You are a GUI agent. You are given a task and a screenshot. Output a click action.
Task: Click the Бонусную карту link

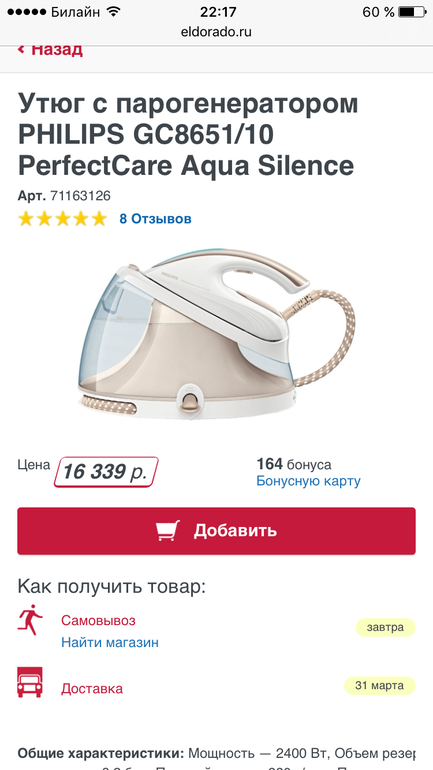308,481
